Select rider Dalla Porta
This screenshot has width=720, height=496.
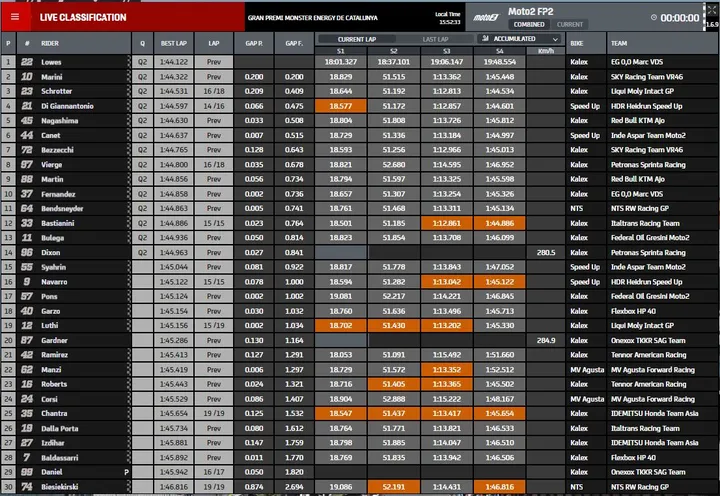60,428
